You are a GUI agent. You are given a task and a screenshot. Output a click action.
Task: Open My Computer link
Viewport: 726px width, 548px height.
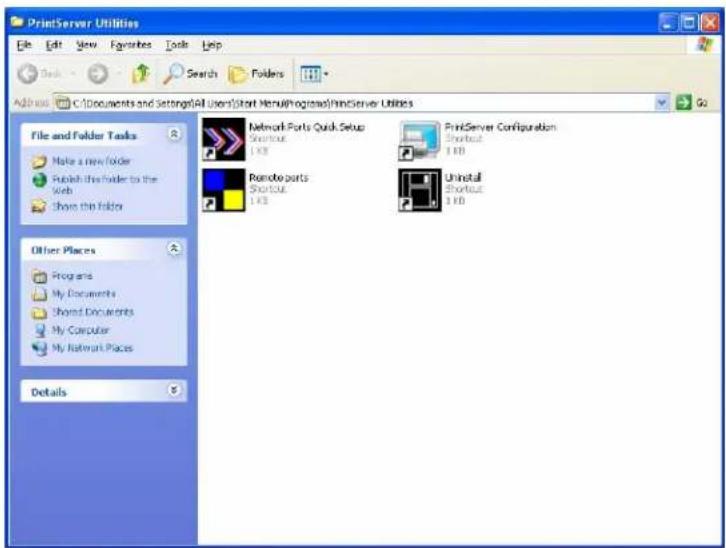point(81,330)
